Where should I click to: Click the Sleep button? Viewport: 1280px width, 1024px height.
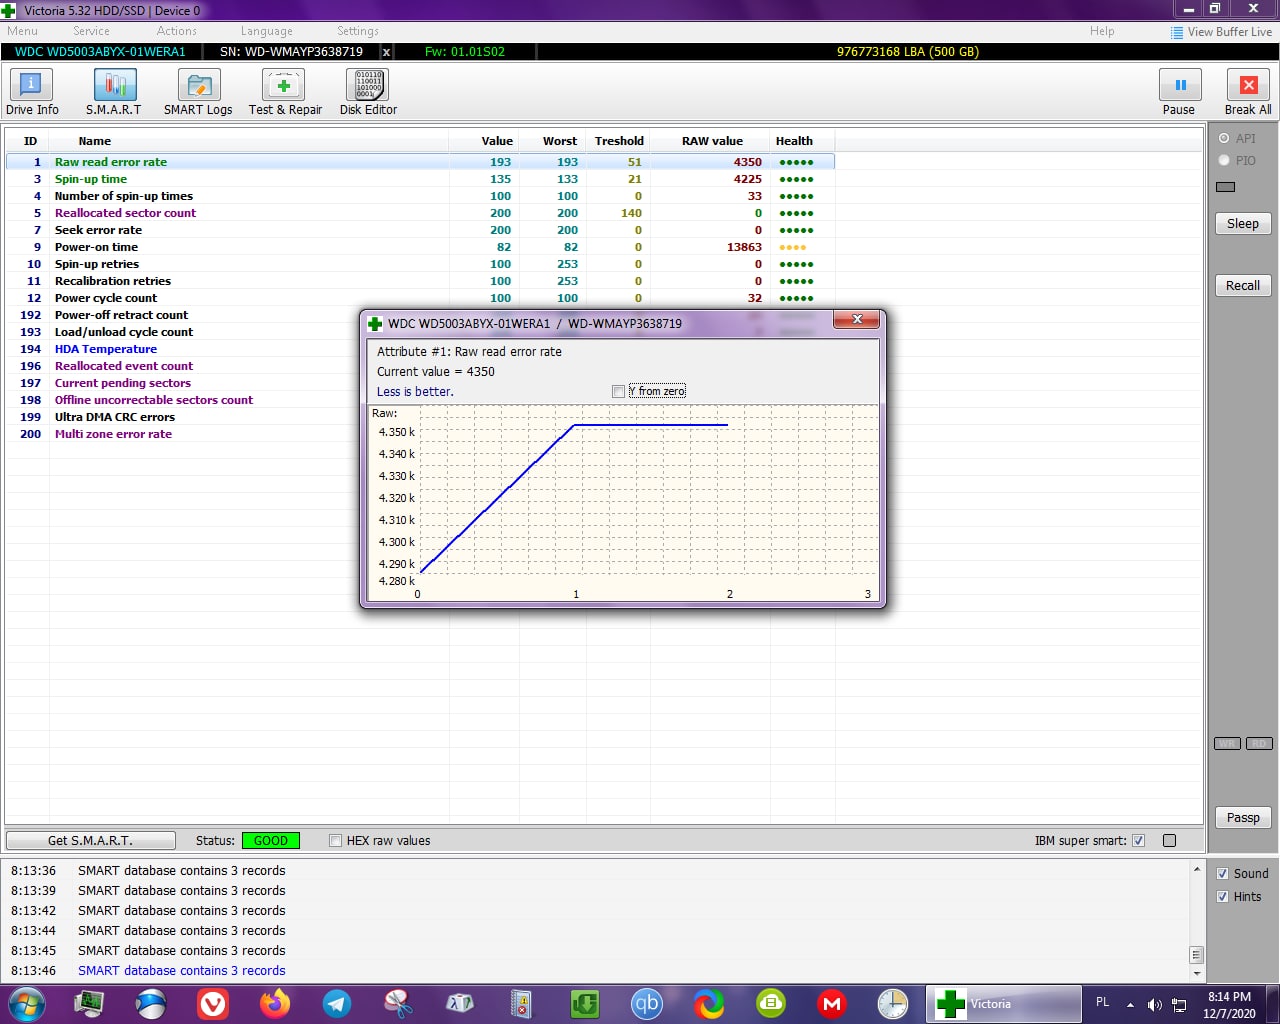1243,224
